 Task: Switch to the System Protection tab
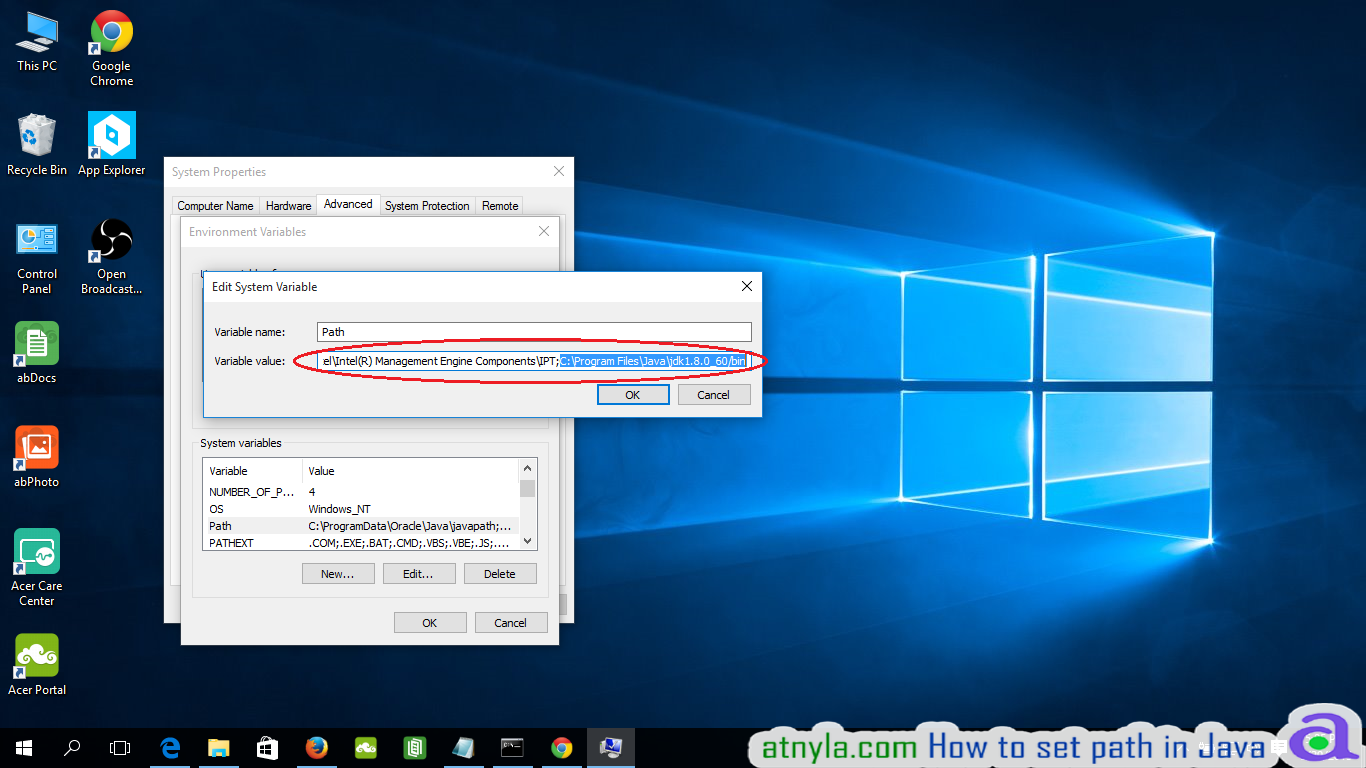(427, 205)
